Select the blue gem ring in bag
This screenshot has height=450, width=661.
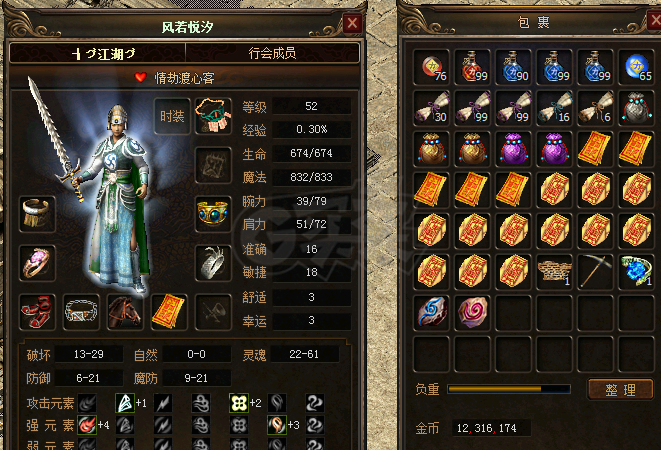(x=637, y=271)
